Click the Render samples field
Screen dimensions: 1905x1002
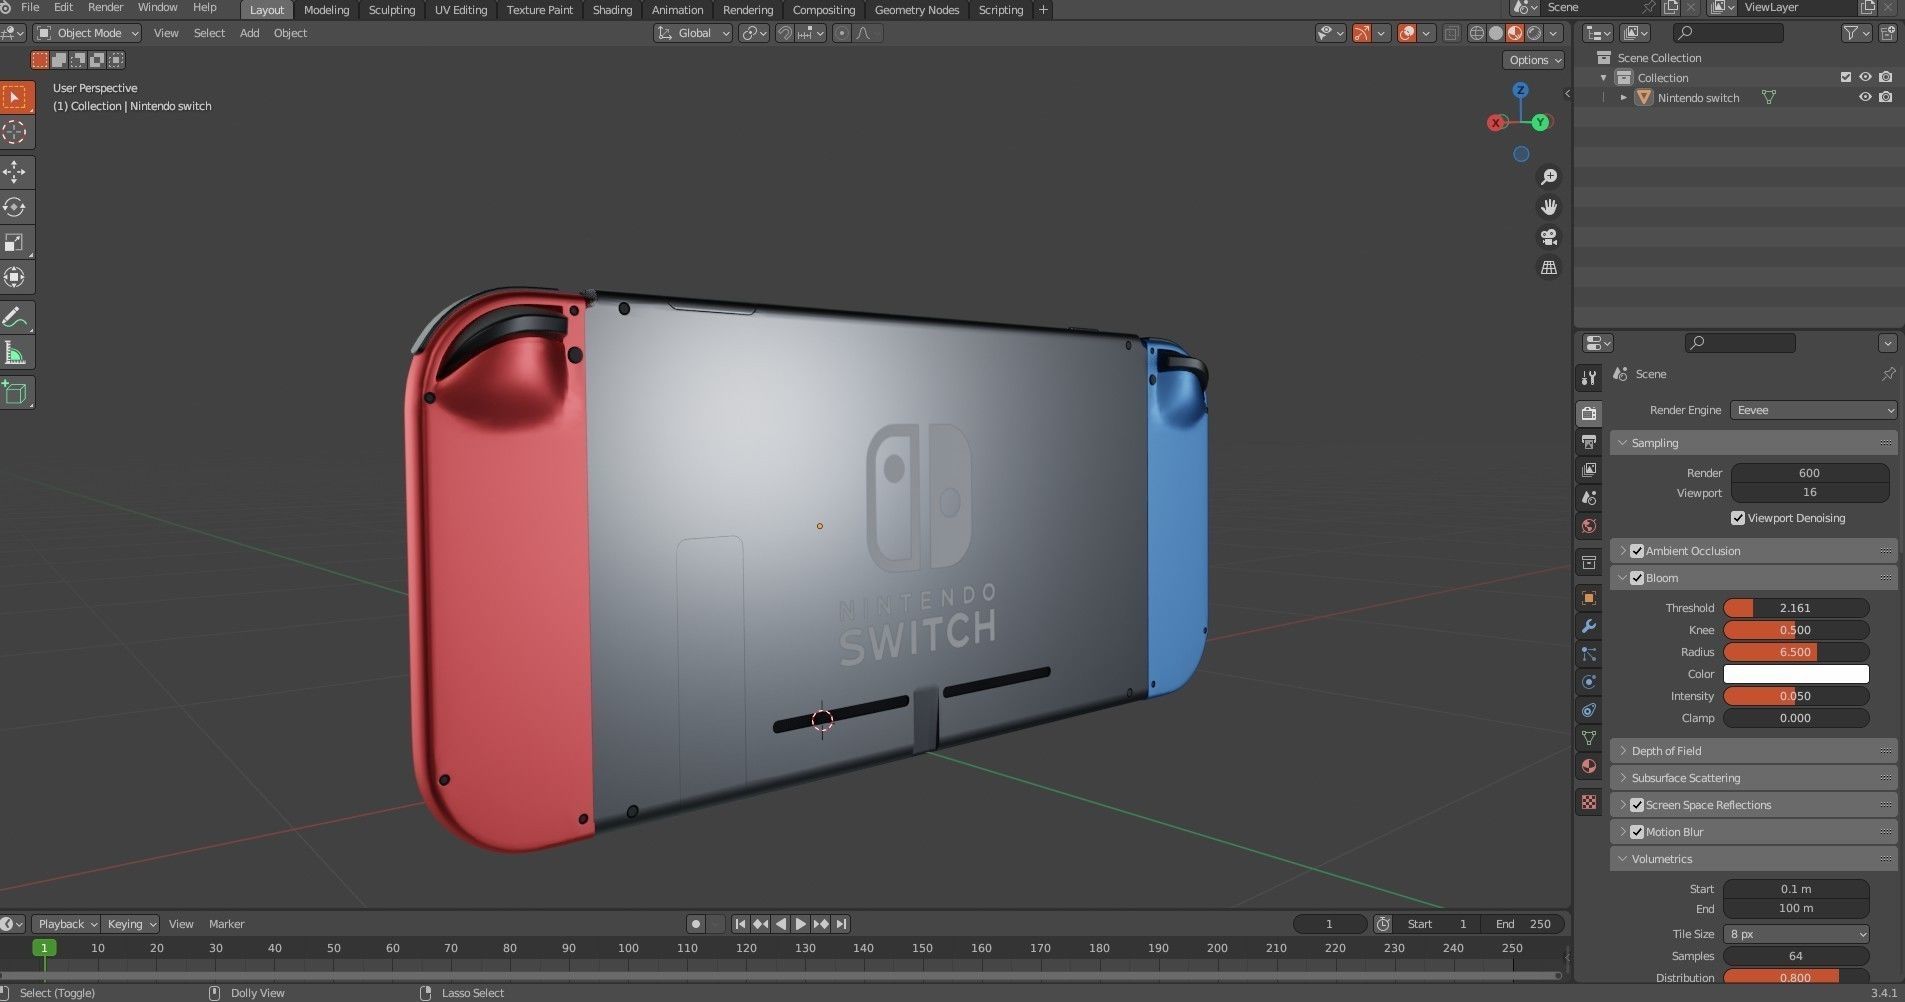point(1810,473)
